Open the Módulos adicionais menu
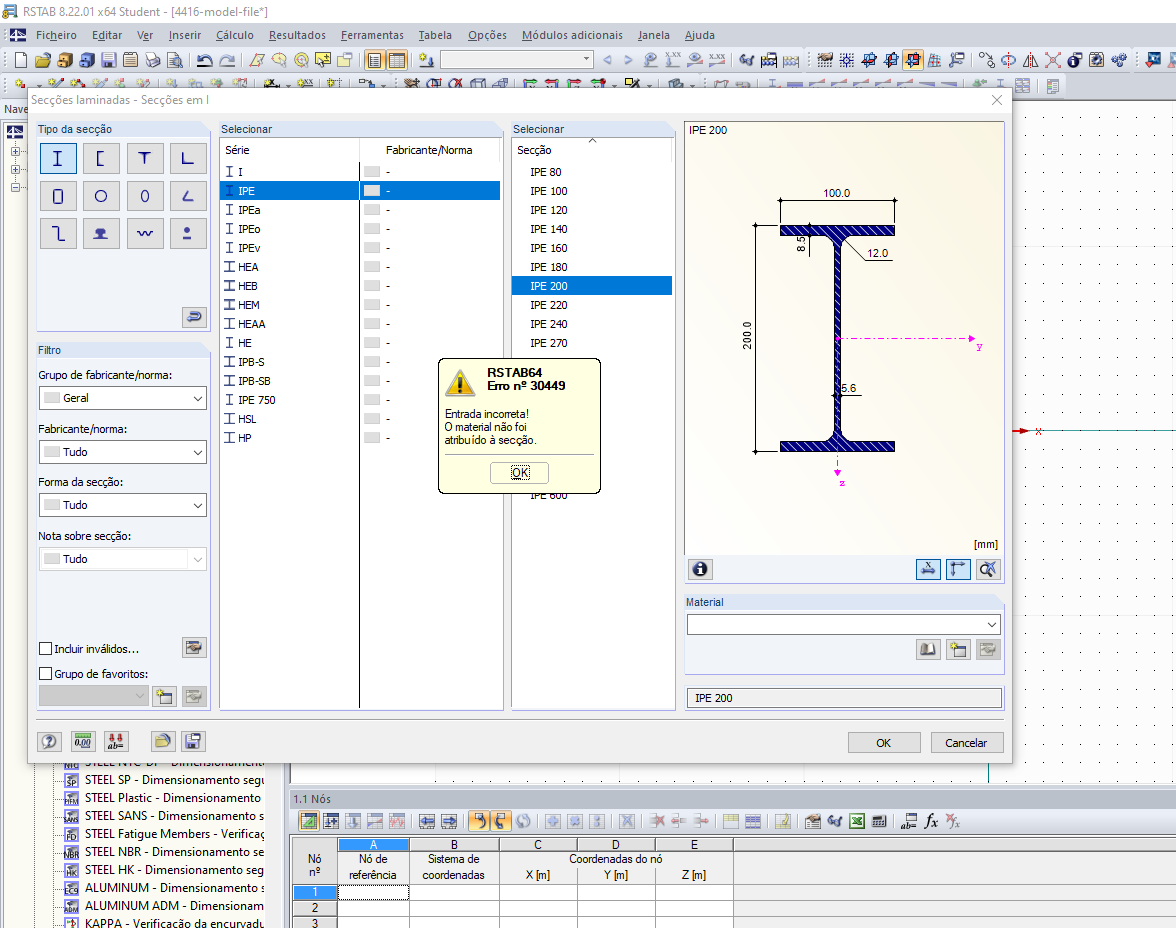 coord(572,35)
